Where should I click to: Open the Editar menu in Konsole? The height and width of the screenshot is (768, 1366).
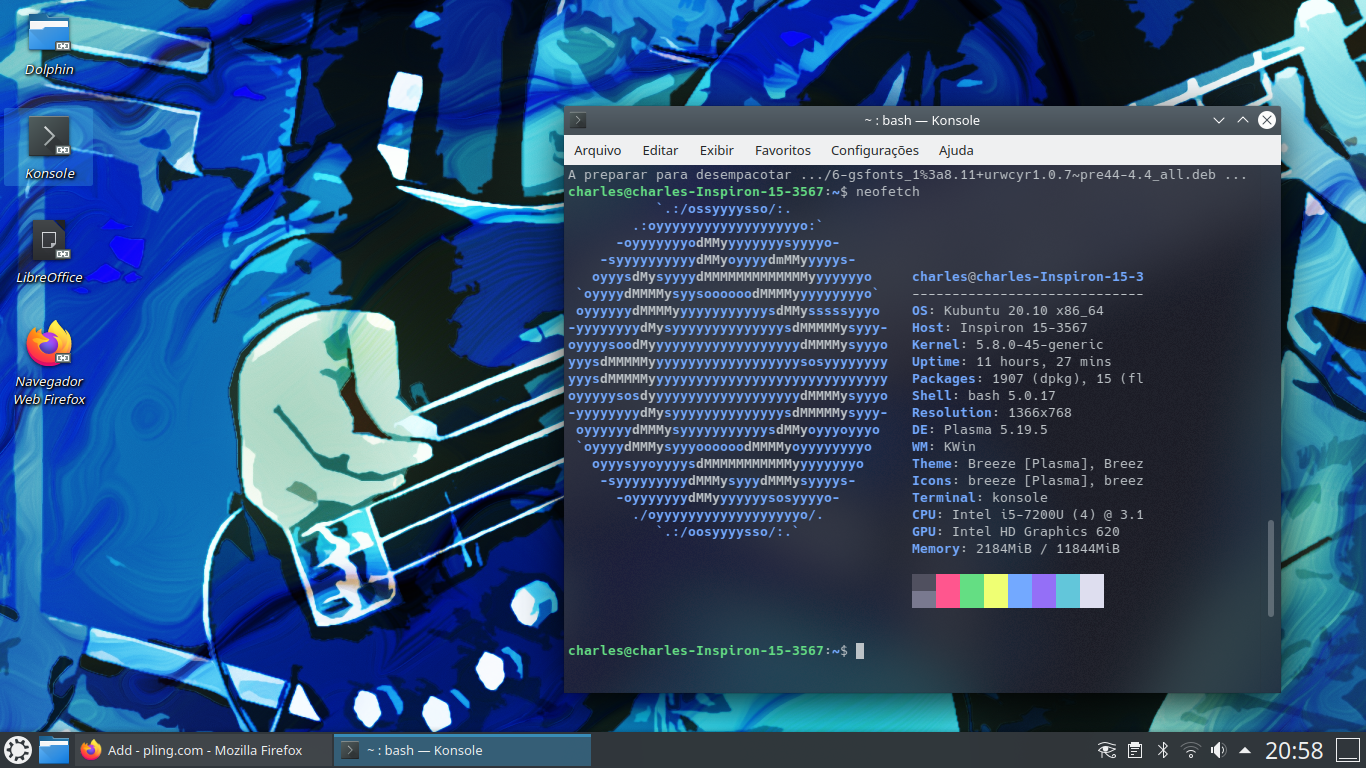click(660, 150)
